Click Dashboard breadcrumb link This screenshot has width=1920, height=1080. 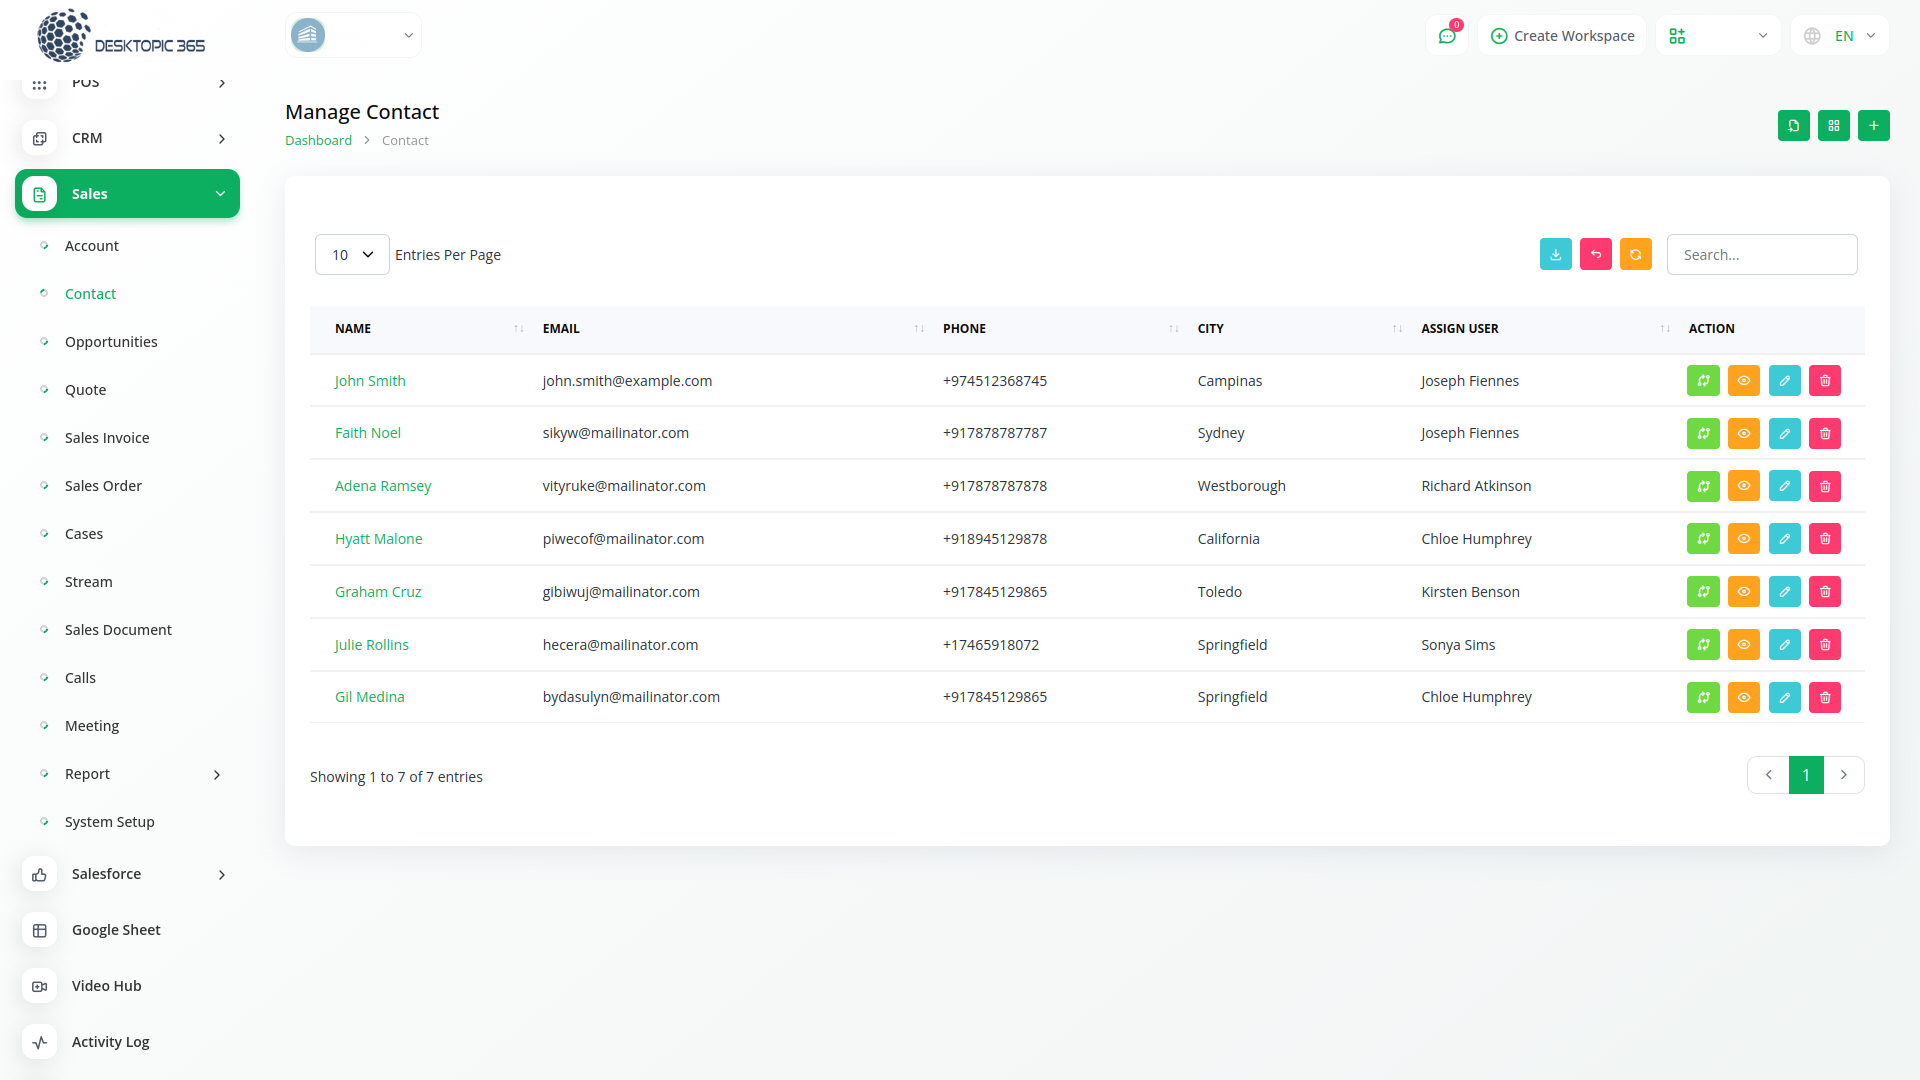click(x=318, y=141)
